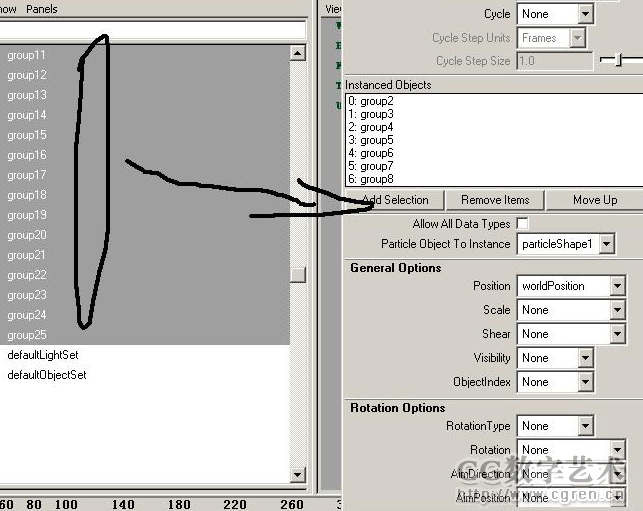Viewport: 643px width, 511px height.
Task: Open Particle Object To Instance dropdown
Action: [x=566, y=244]
